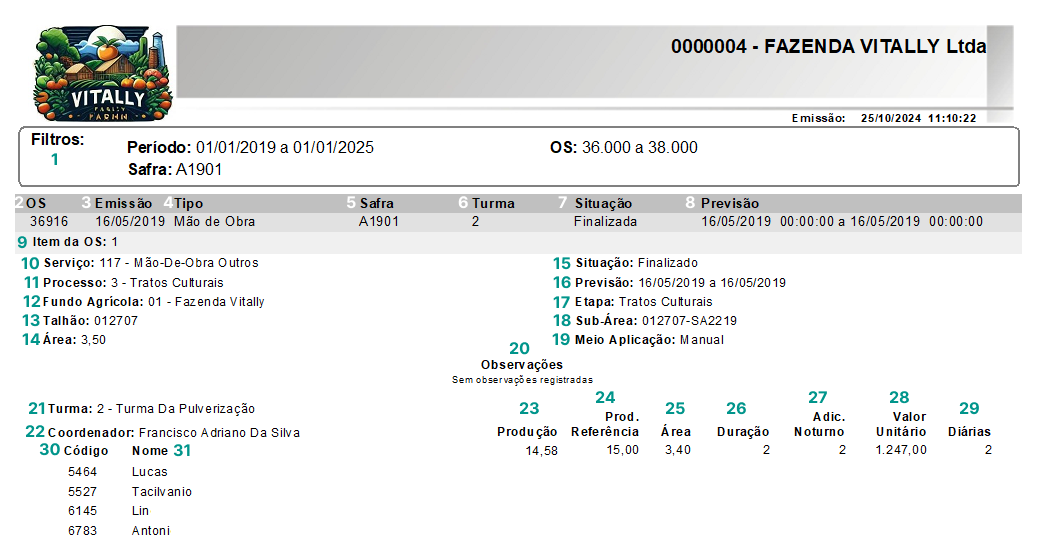Screen dimensions: 1038x553
Task: Click worker name Lin
Action: [x=140, y=511]
